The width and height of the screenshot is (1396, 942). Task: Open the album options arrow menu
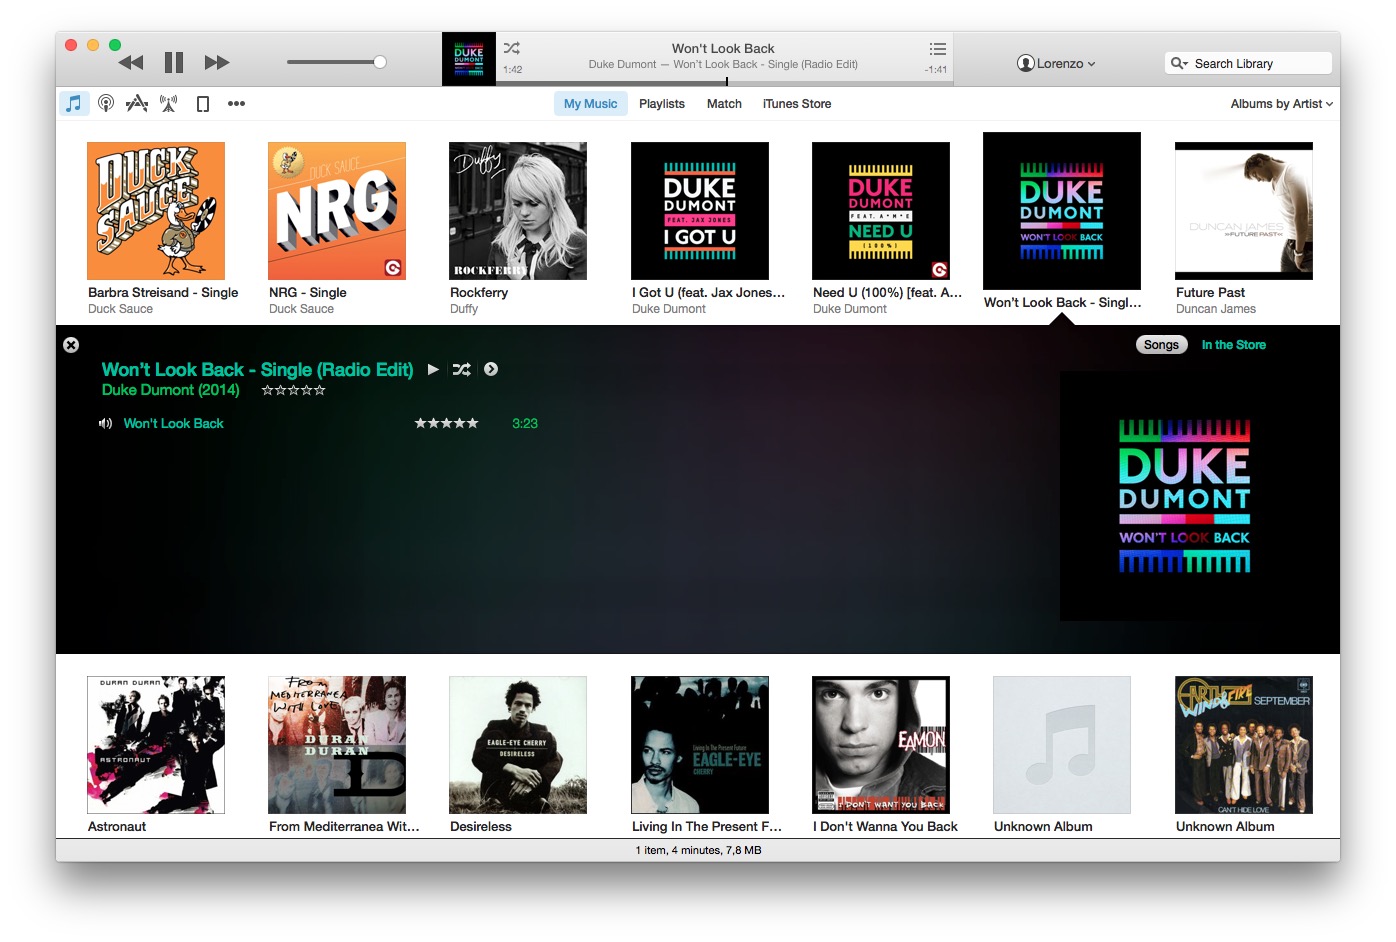pyautogui.click(x=491, y=369)
